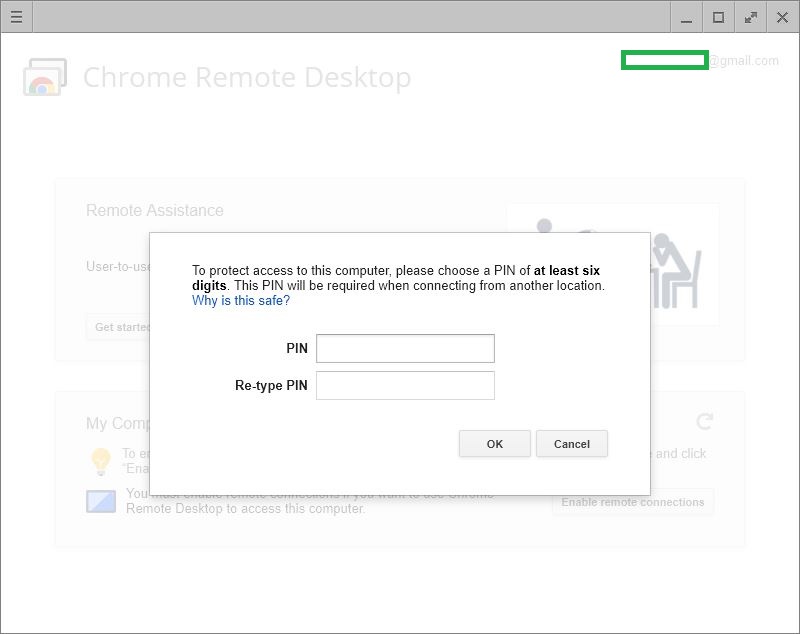The width and height of the screenshot is (800, 634).
Task: Maximize the Remote Desktop window
Action: (x=718, y=17)
